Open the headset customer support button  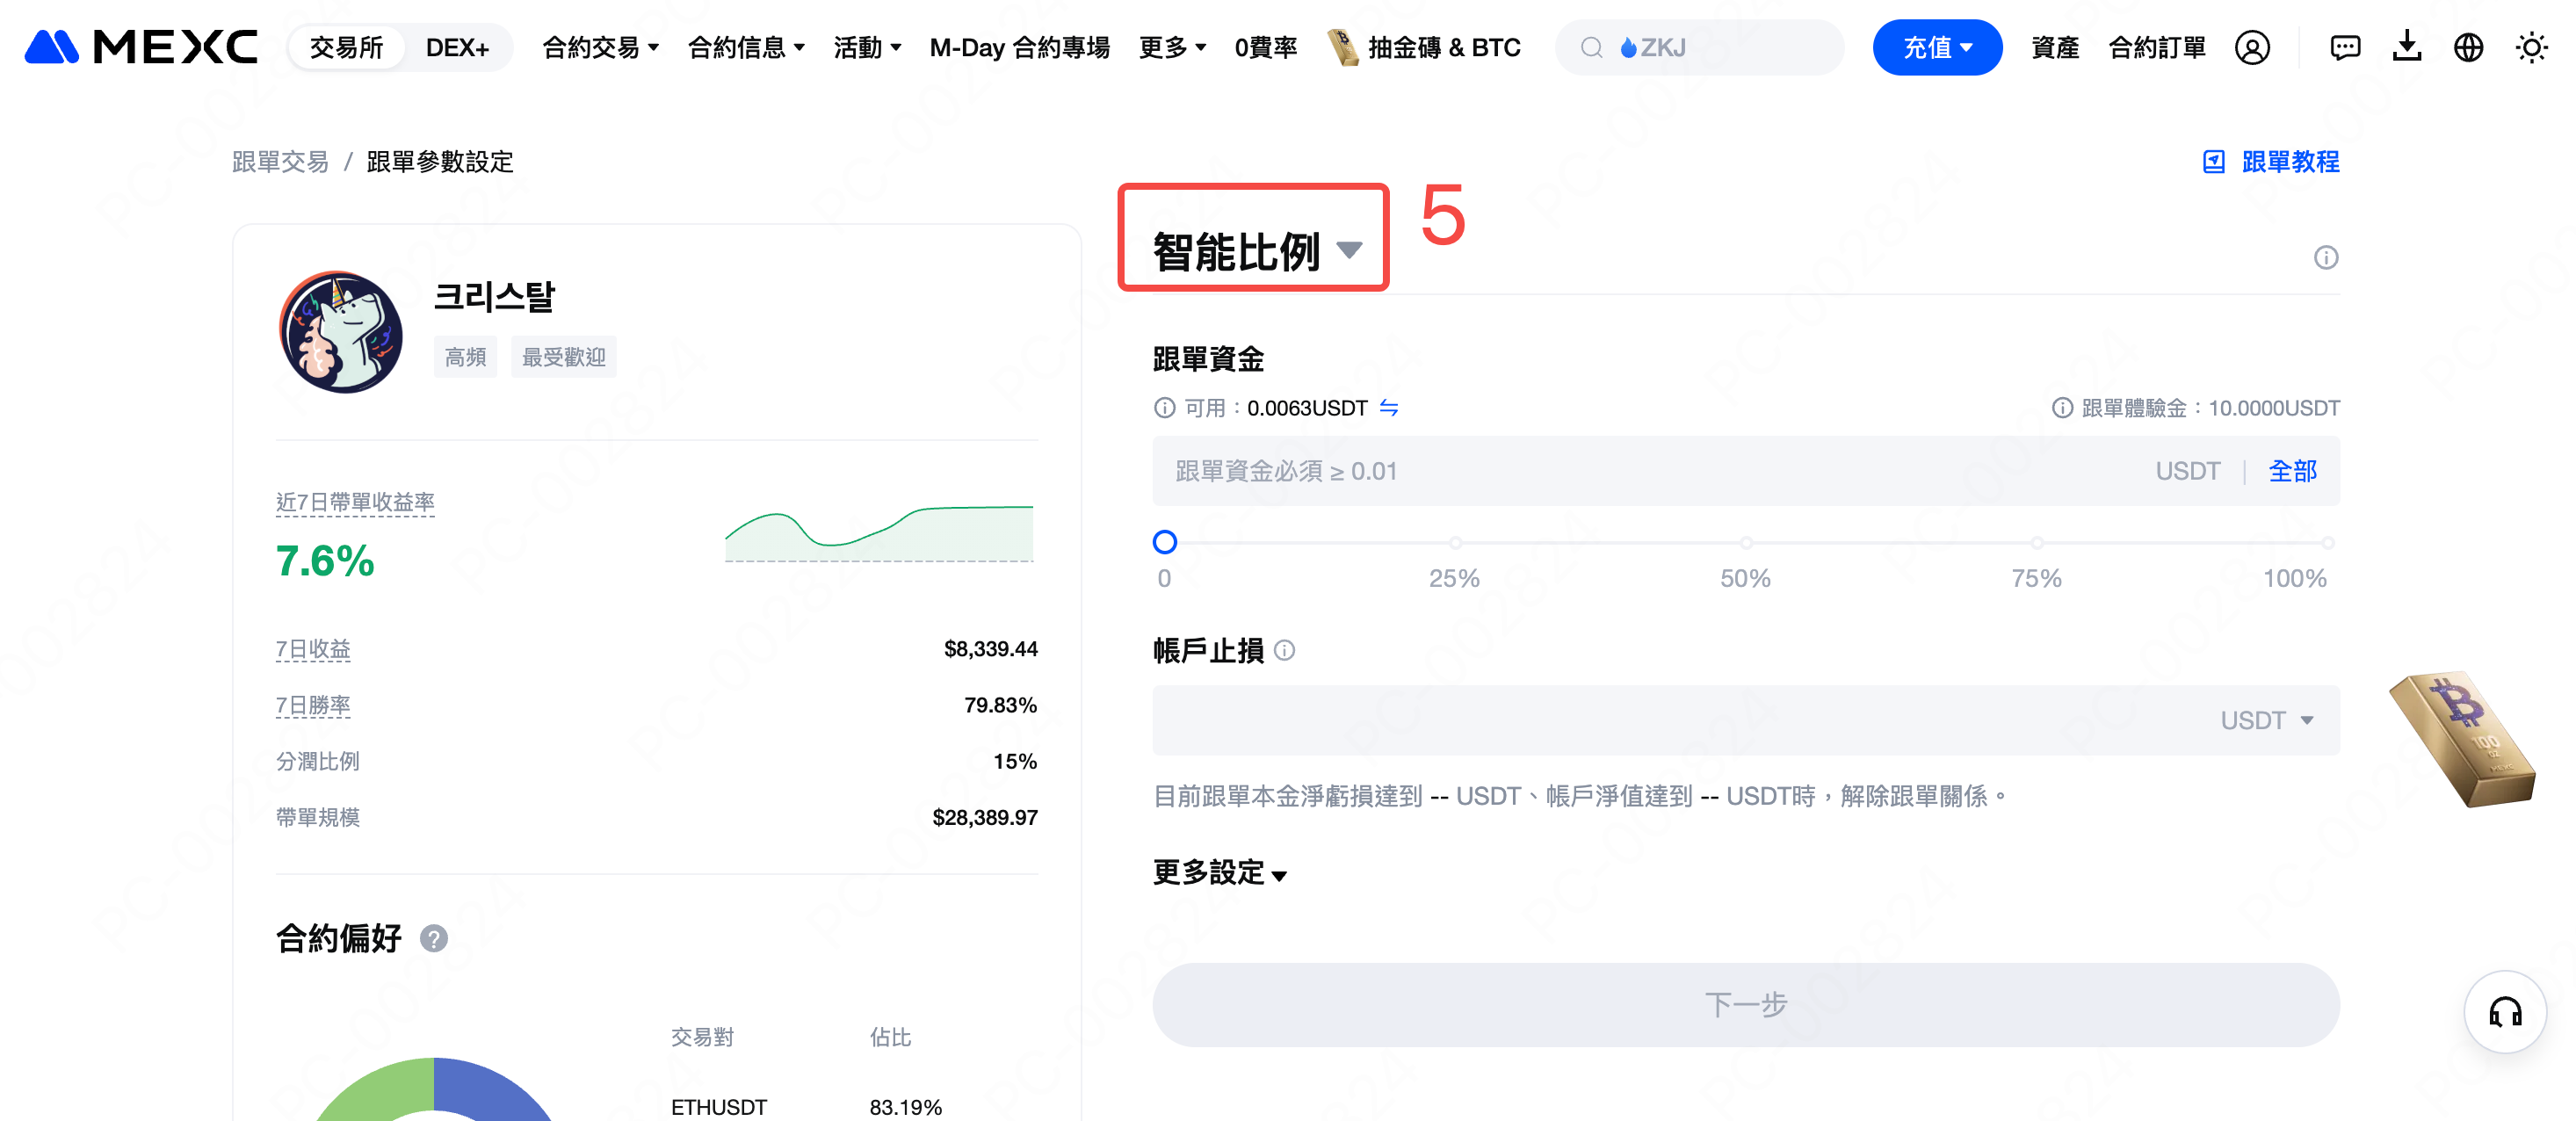point(2505,1011)
